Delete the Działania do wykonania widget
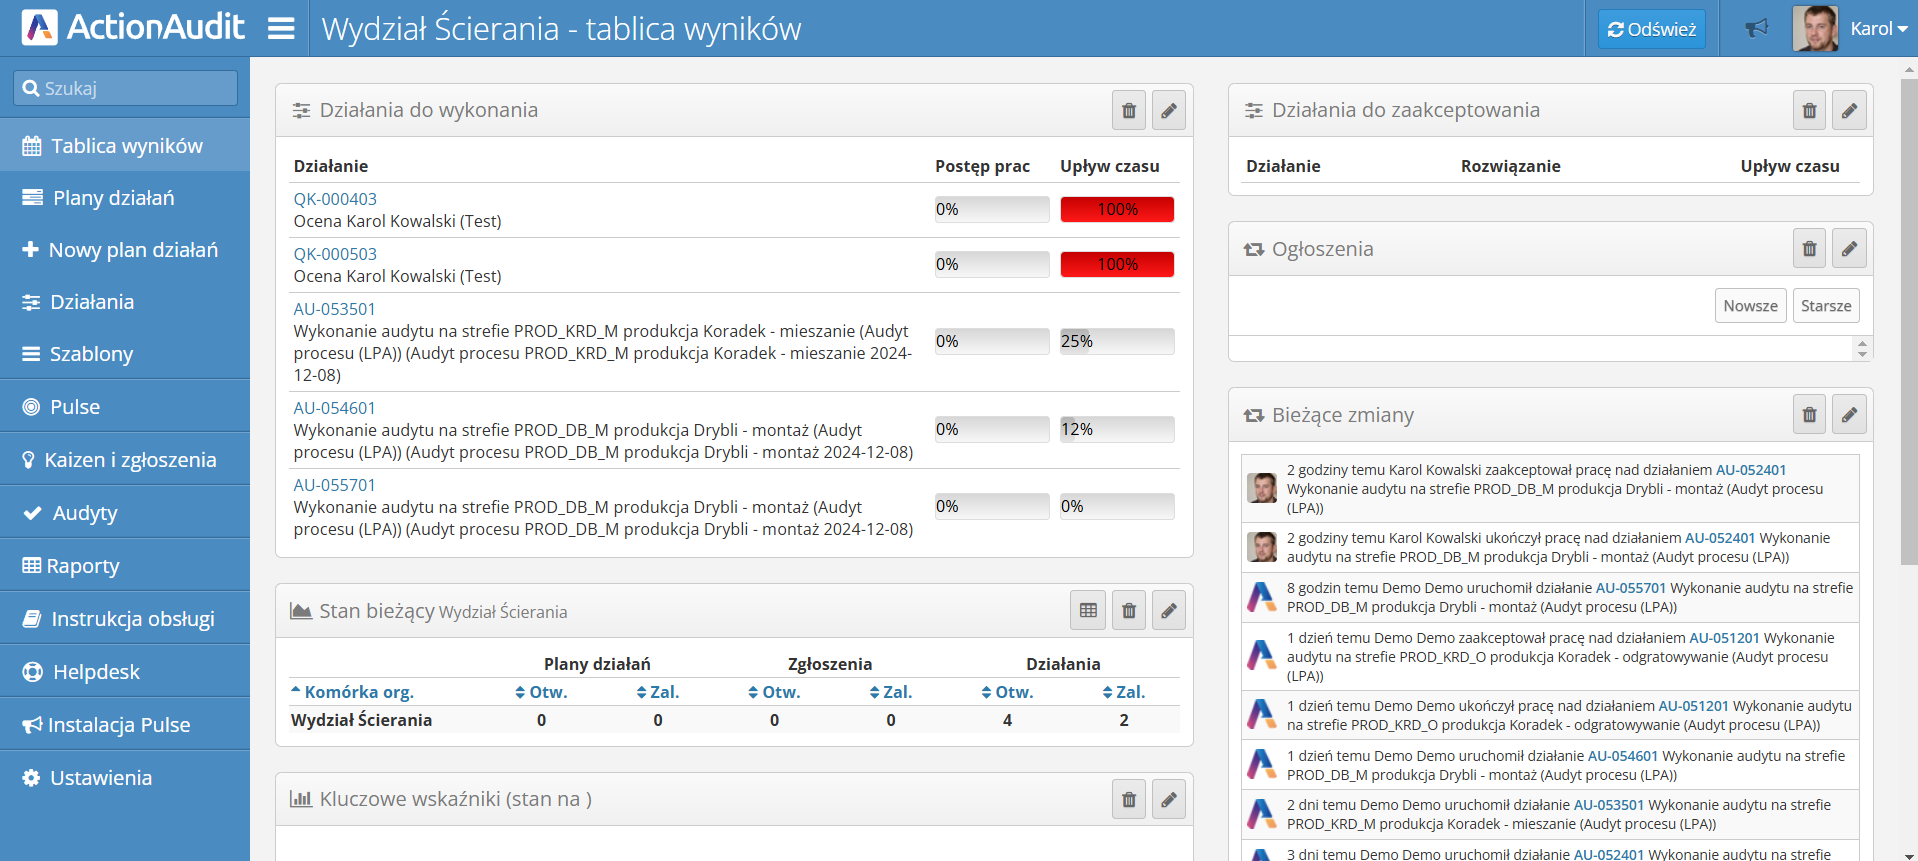The height and width of the screenshot is (861, 1918). 1128,111
